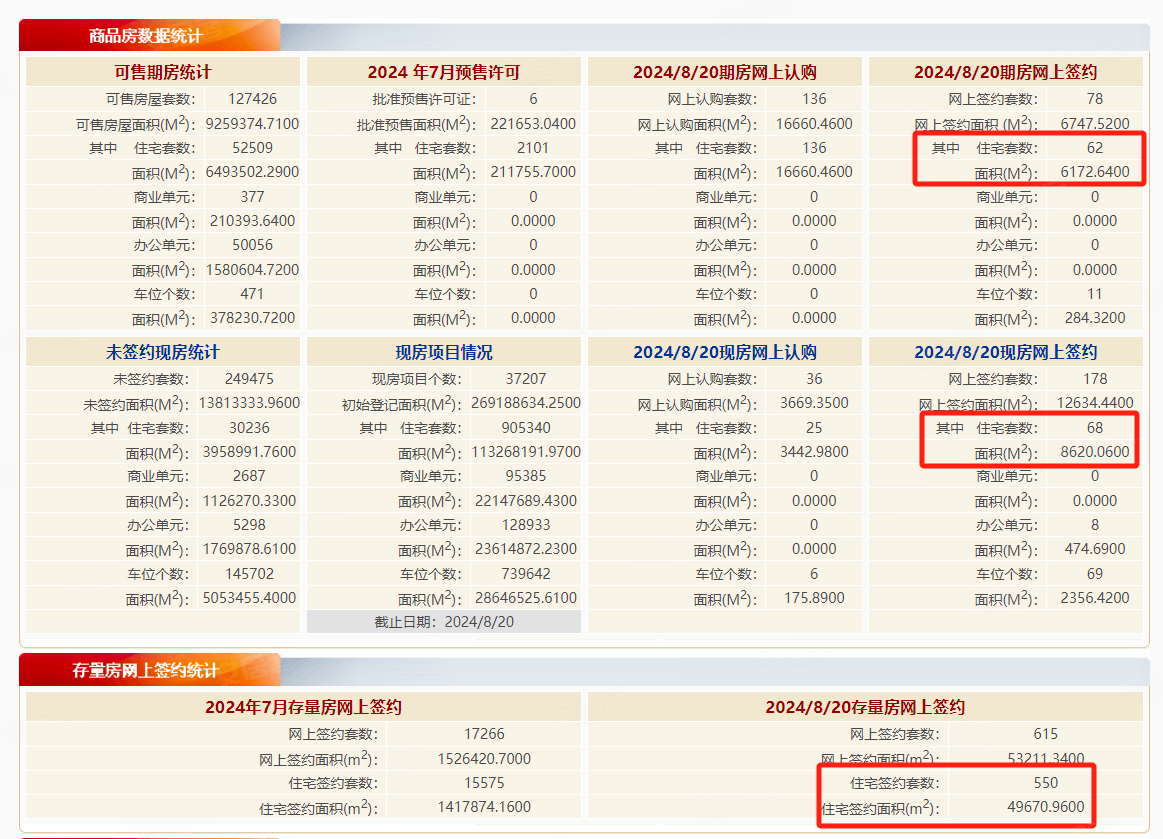
Task: Click the 现房项目情况 heading
Action: coord(443,352)
